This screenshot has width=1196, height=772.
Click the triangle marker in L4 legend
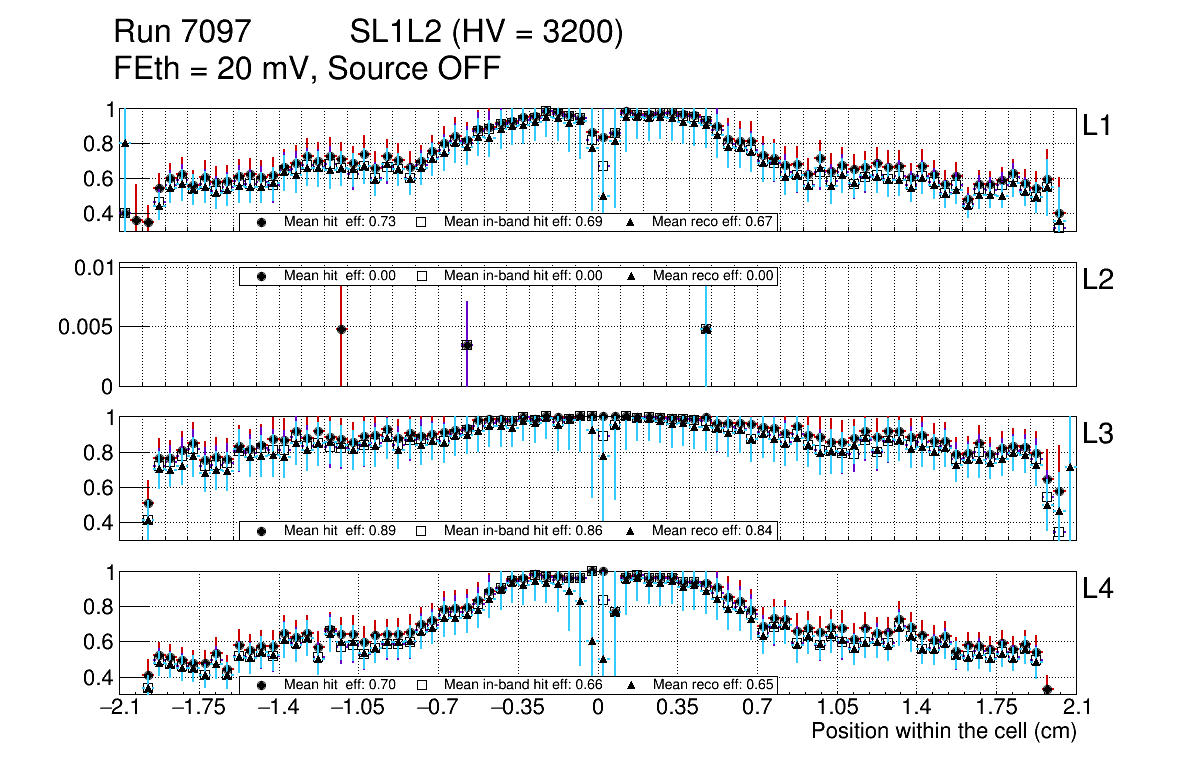[631, 685]
